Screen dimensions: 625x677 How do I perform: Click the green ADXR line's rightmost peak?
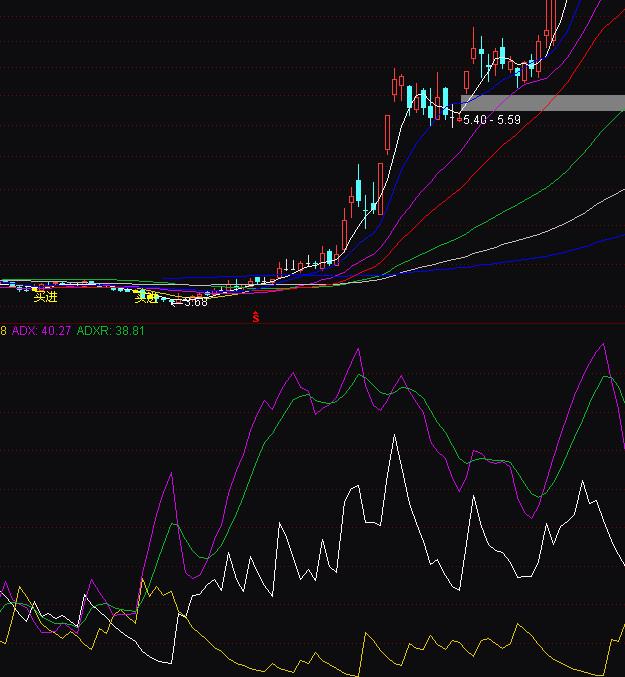click(606, 377)
